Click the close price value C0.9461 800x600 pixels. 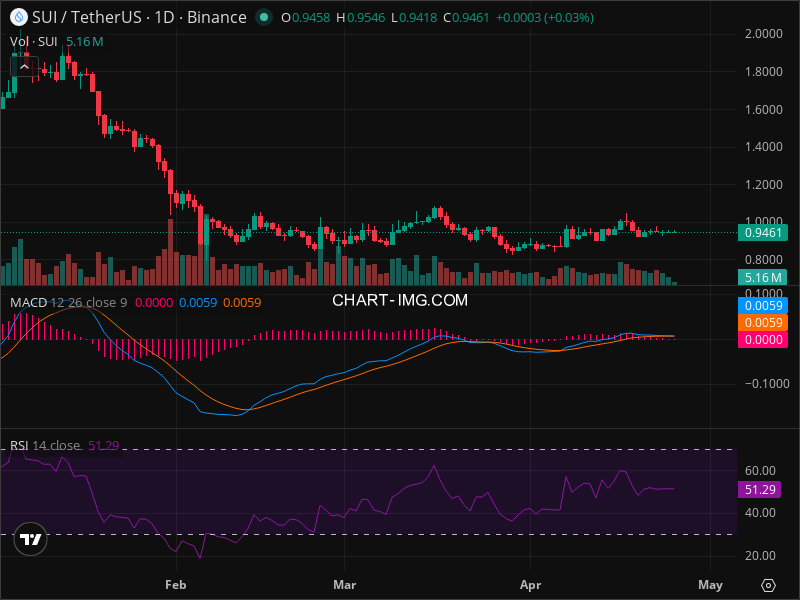466,18
